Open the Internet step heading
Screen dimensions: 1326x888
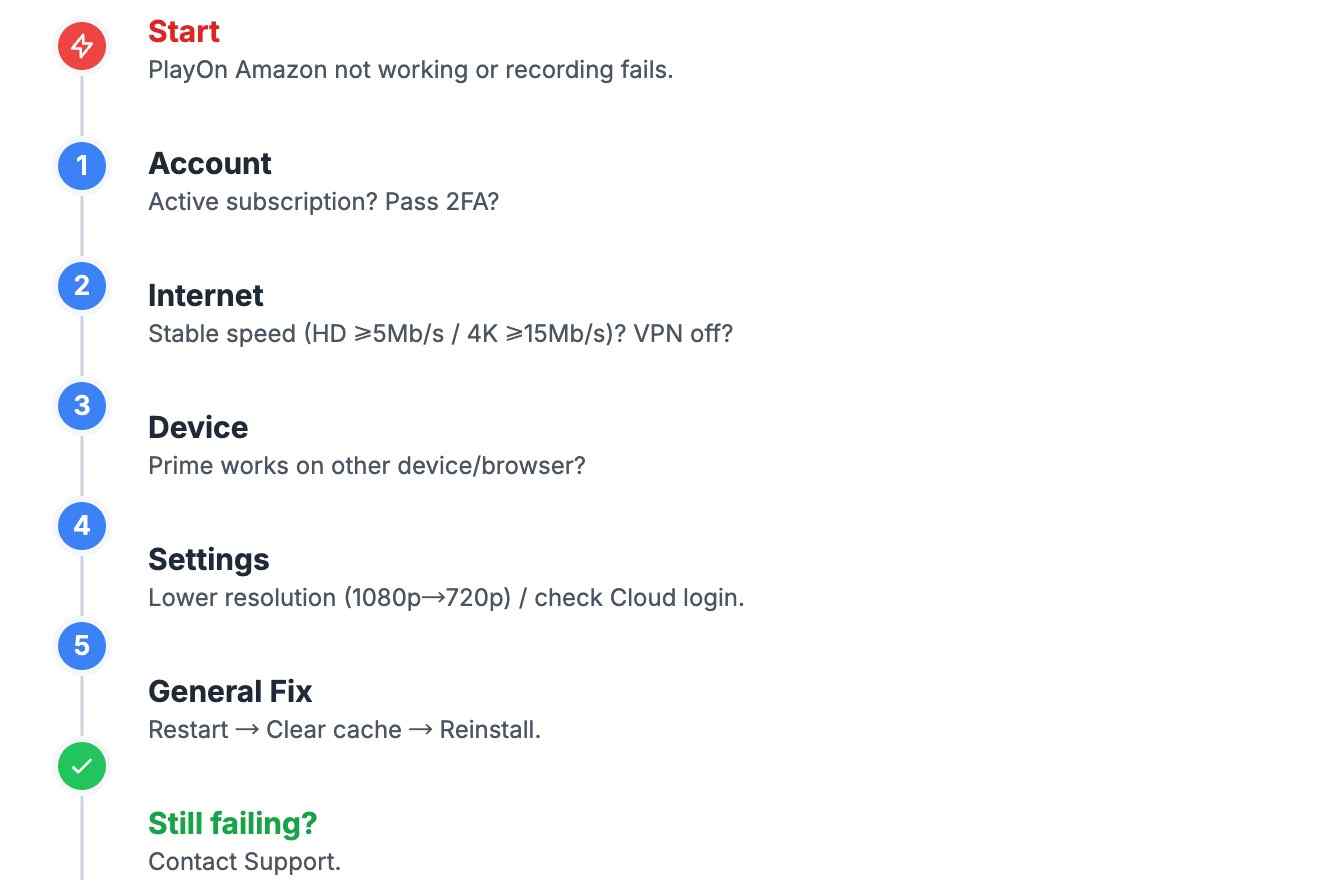click(206, 296)
